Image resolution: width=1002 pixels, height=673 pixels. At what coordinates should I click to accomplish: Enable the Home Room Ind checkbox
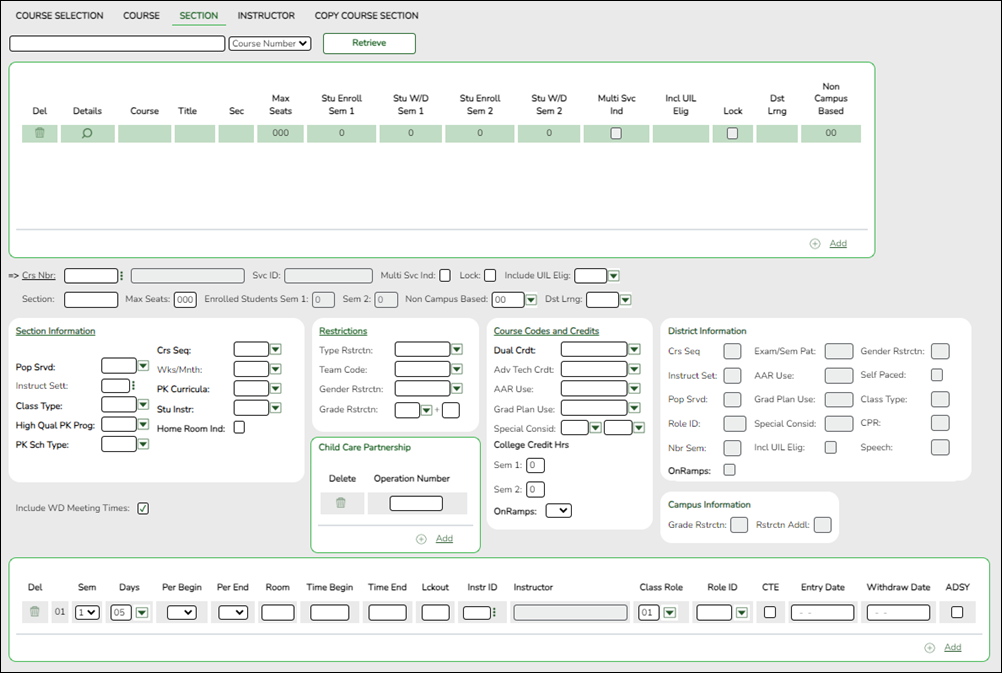tap(239, 428)
